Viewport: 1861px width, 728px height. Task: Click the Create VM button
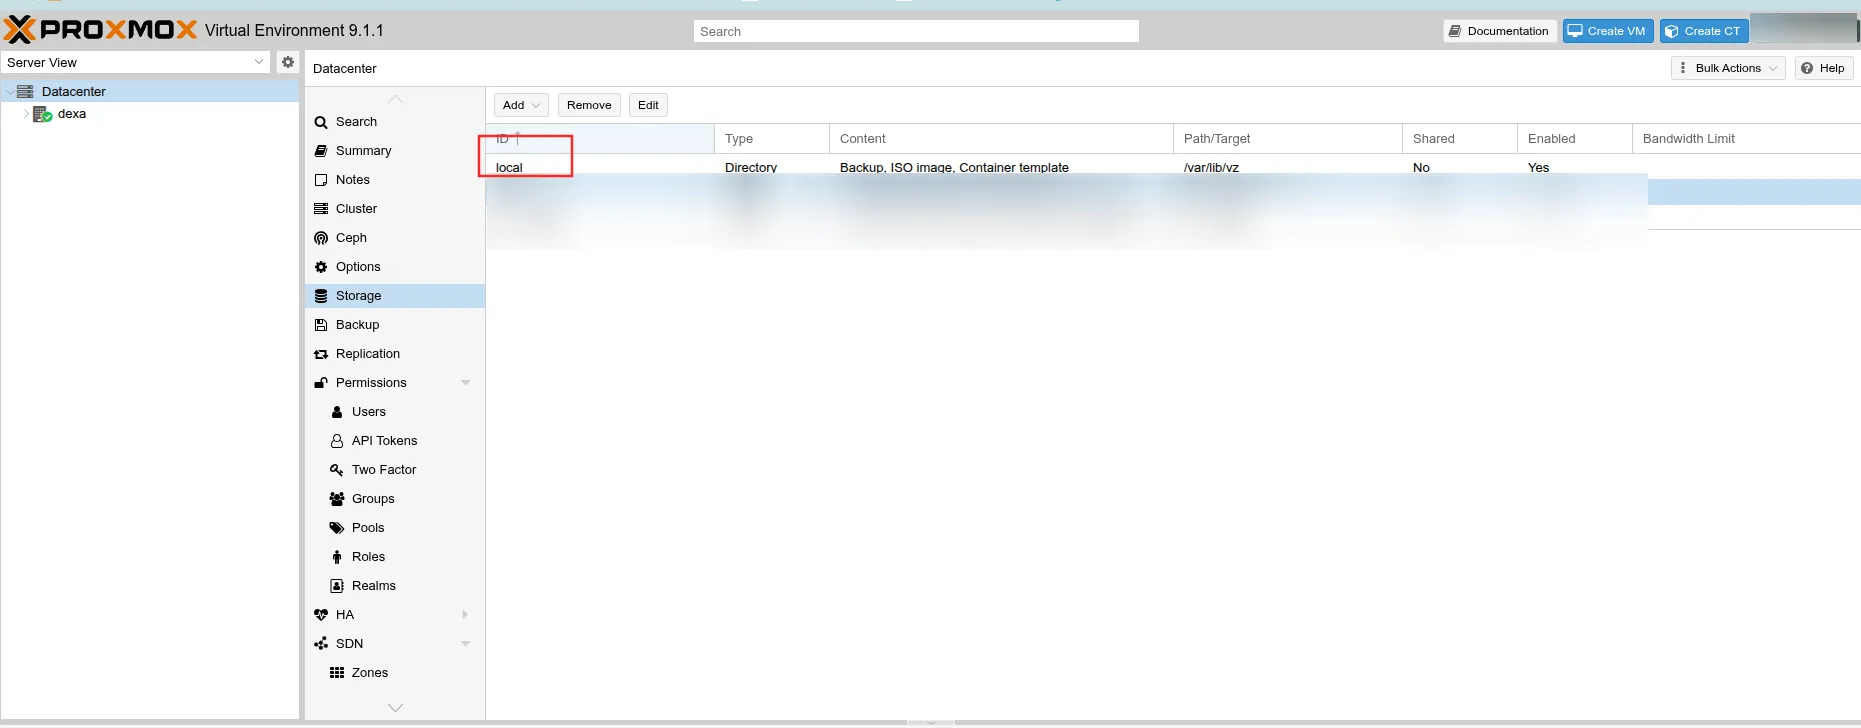(1607, 31)
